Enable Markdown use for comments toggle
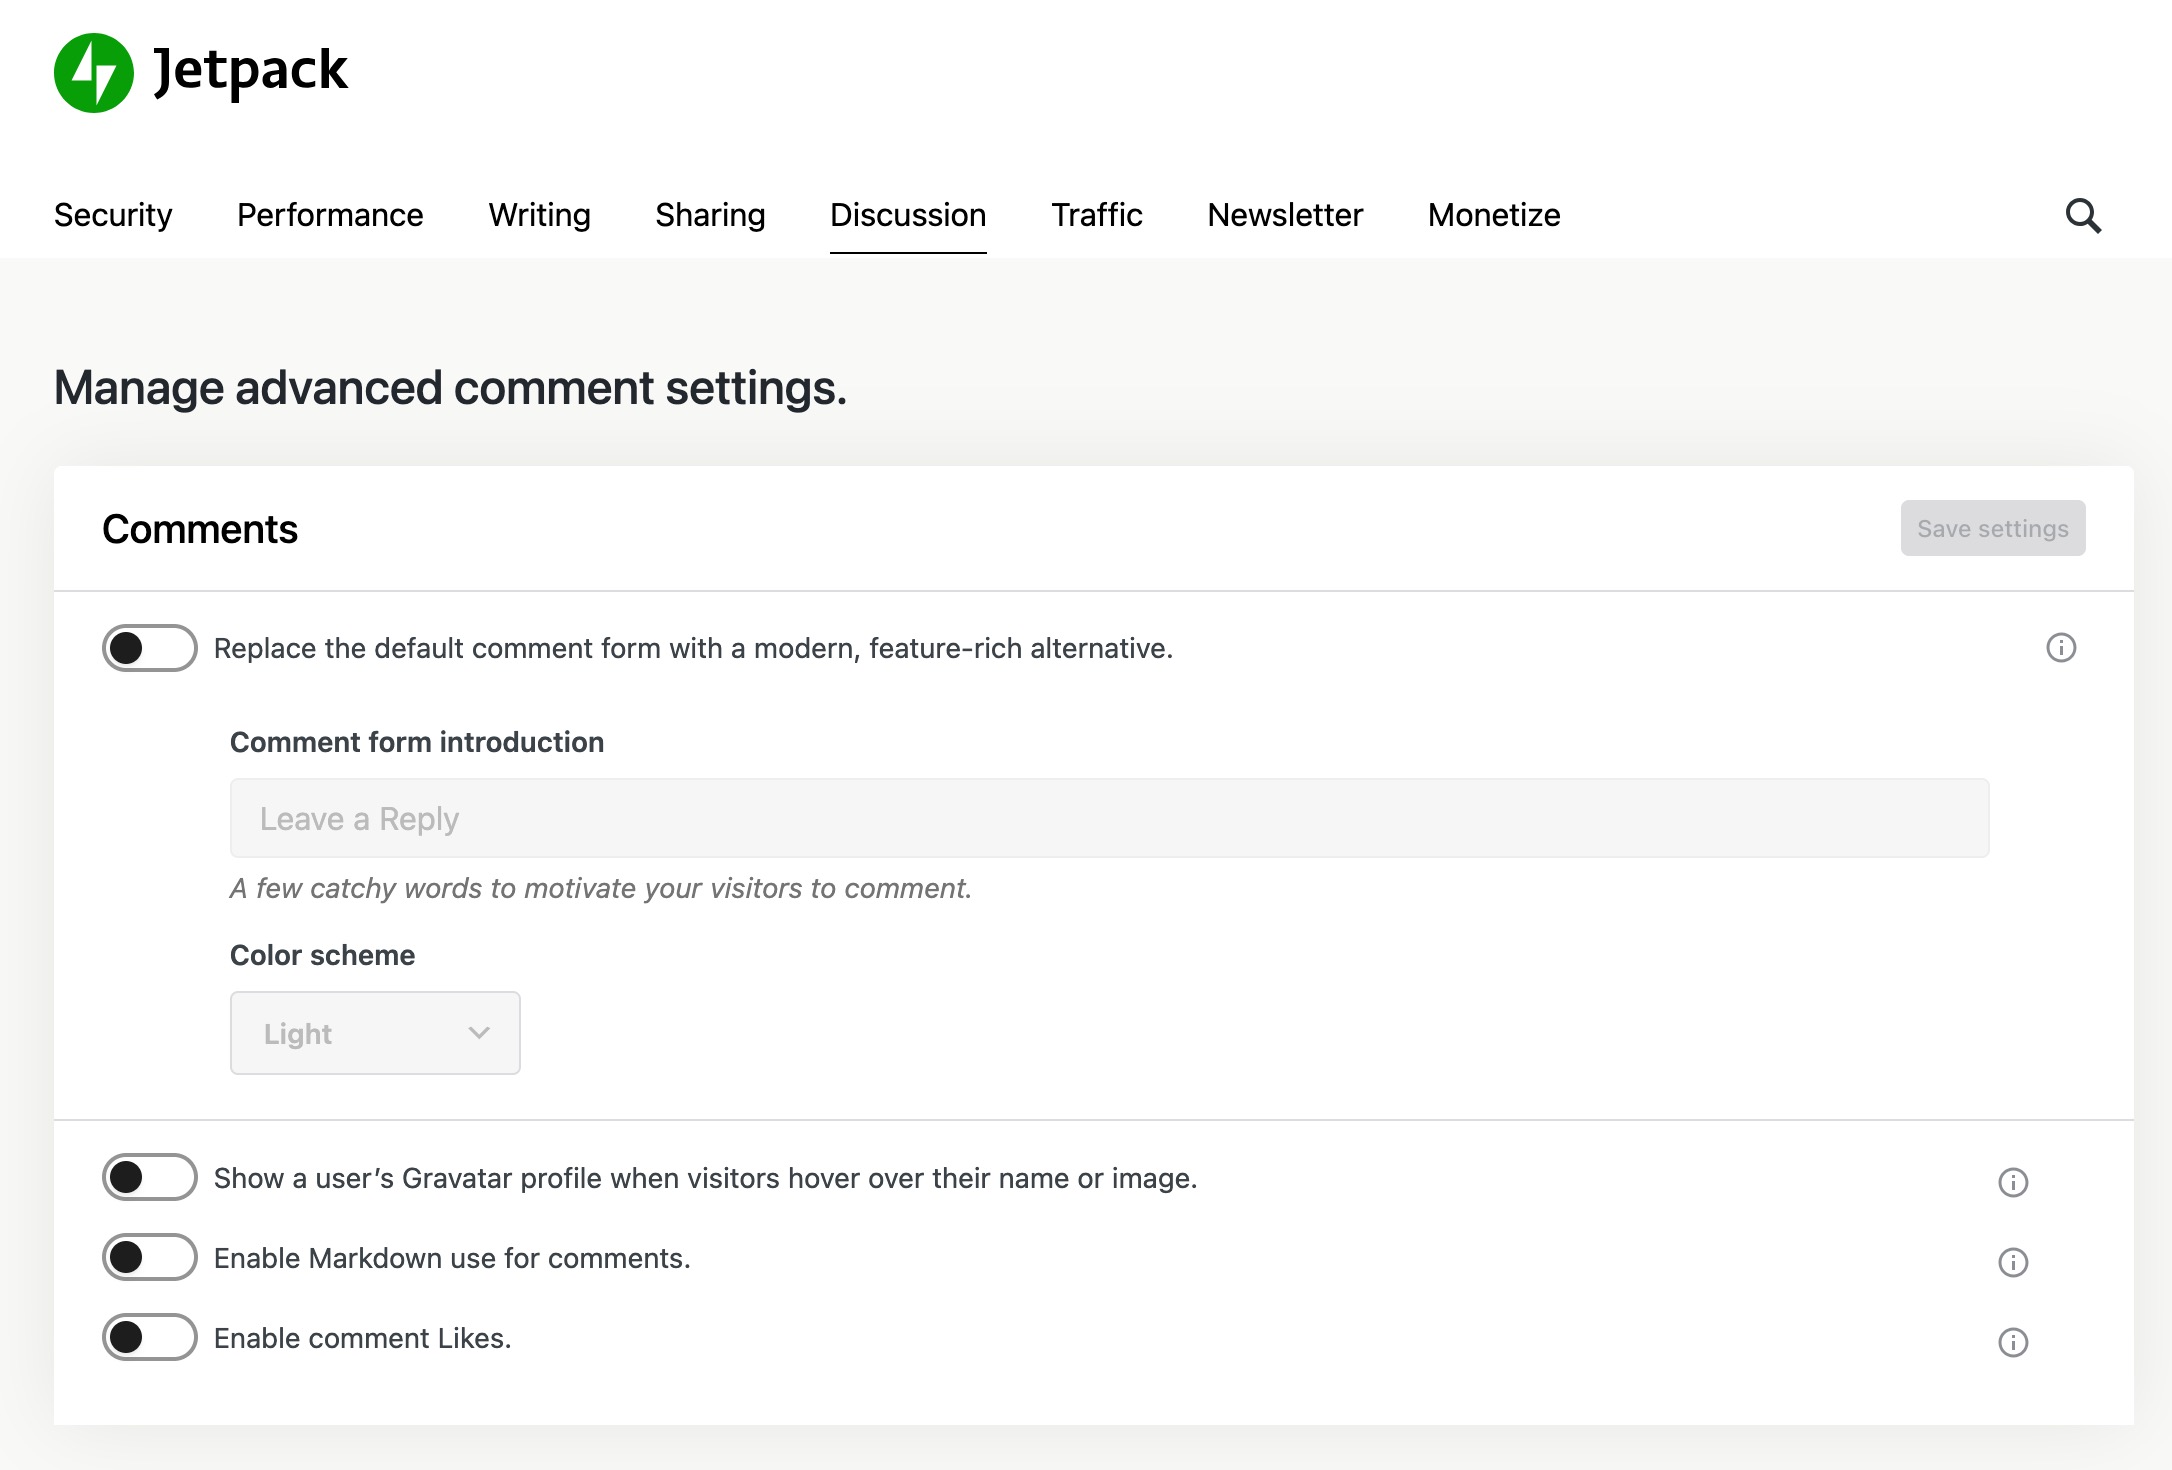 [x=150, y=1257]
